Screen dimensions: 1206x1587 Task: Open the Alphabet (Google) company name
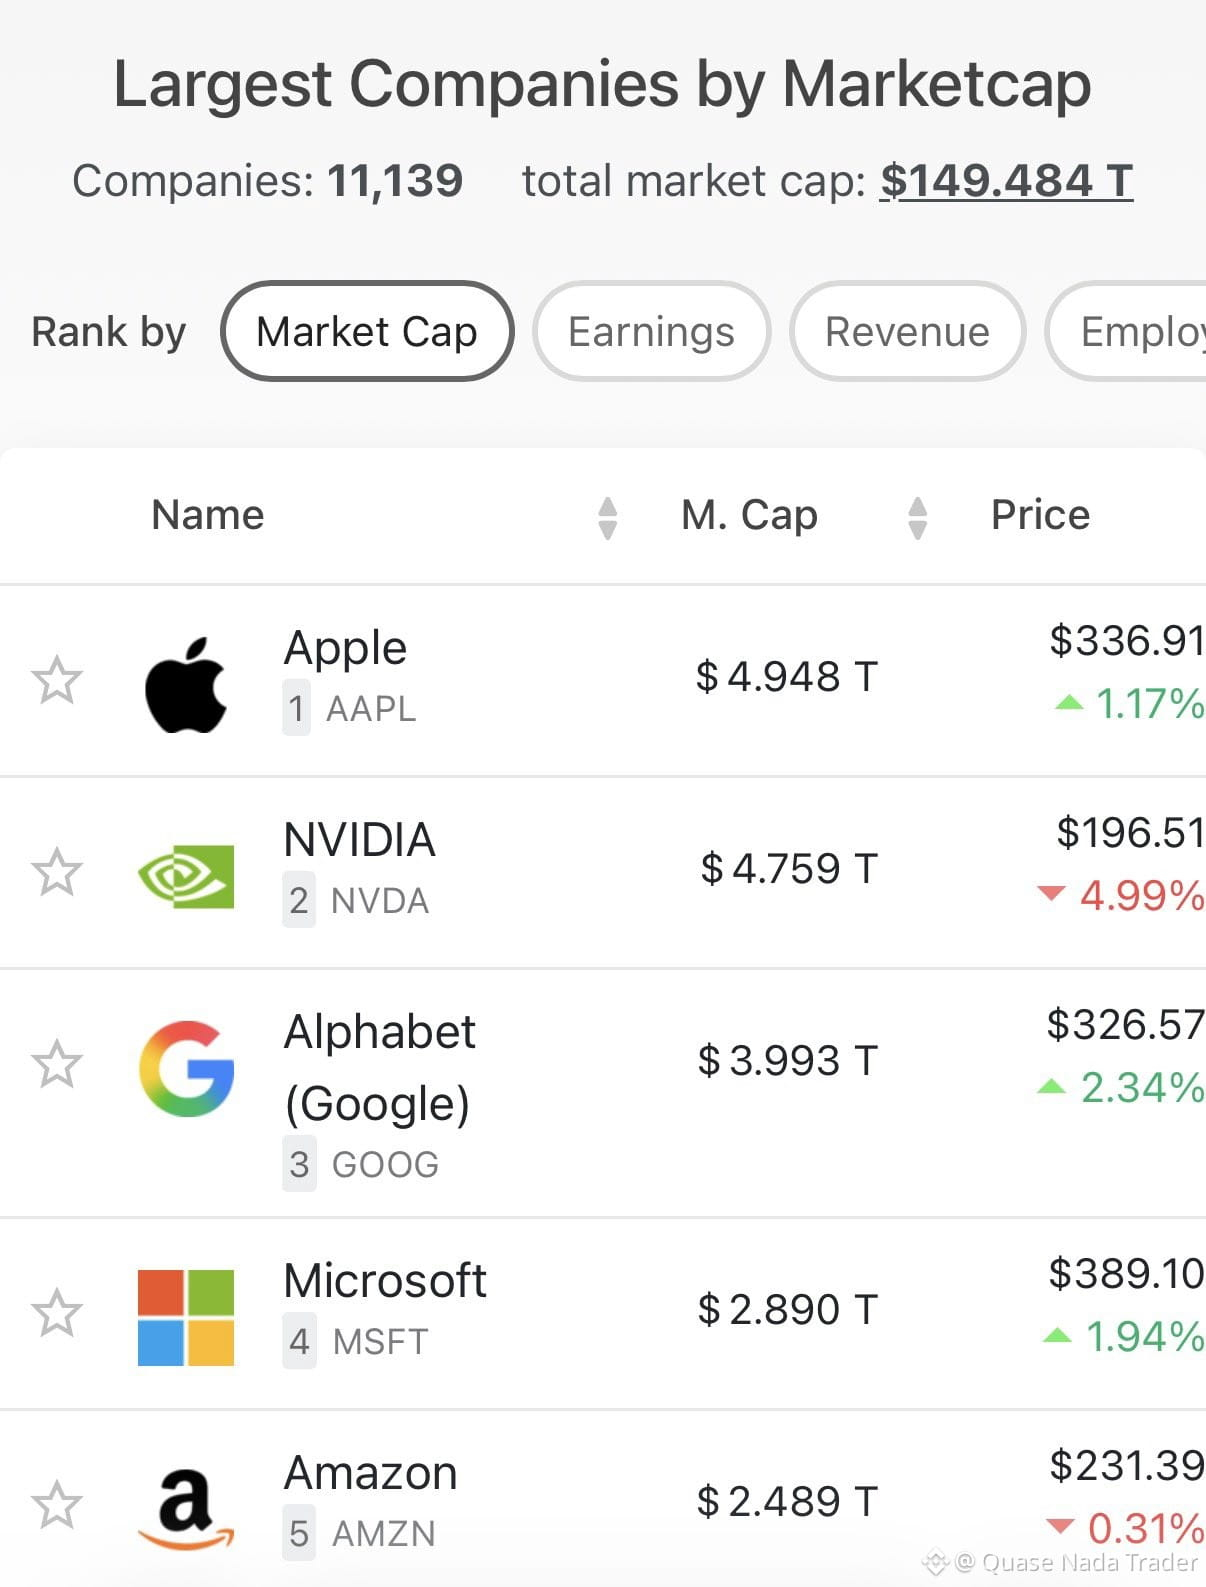(380, 1067)
